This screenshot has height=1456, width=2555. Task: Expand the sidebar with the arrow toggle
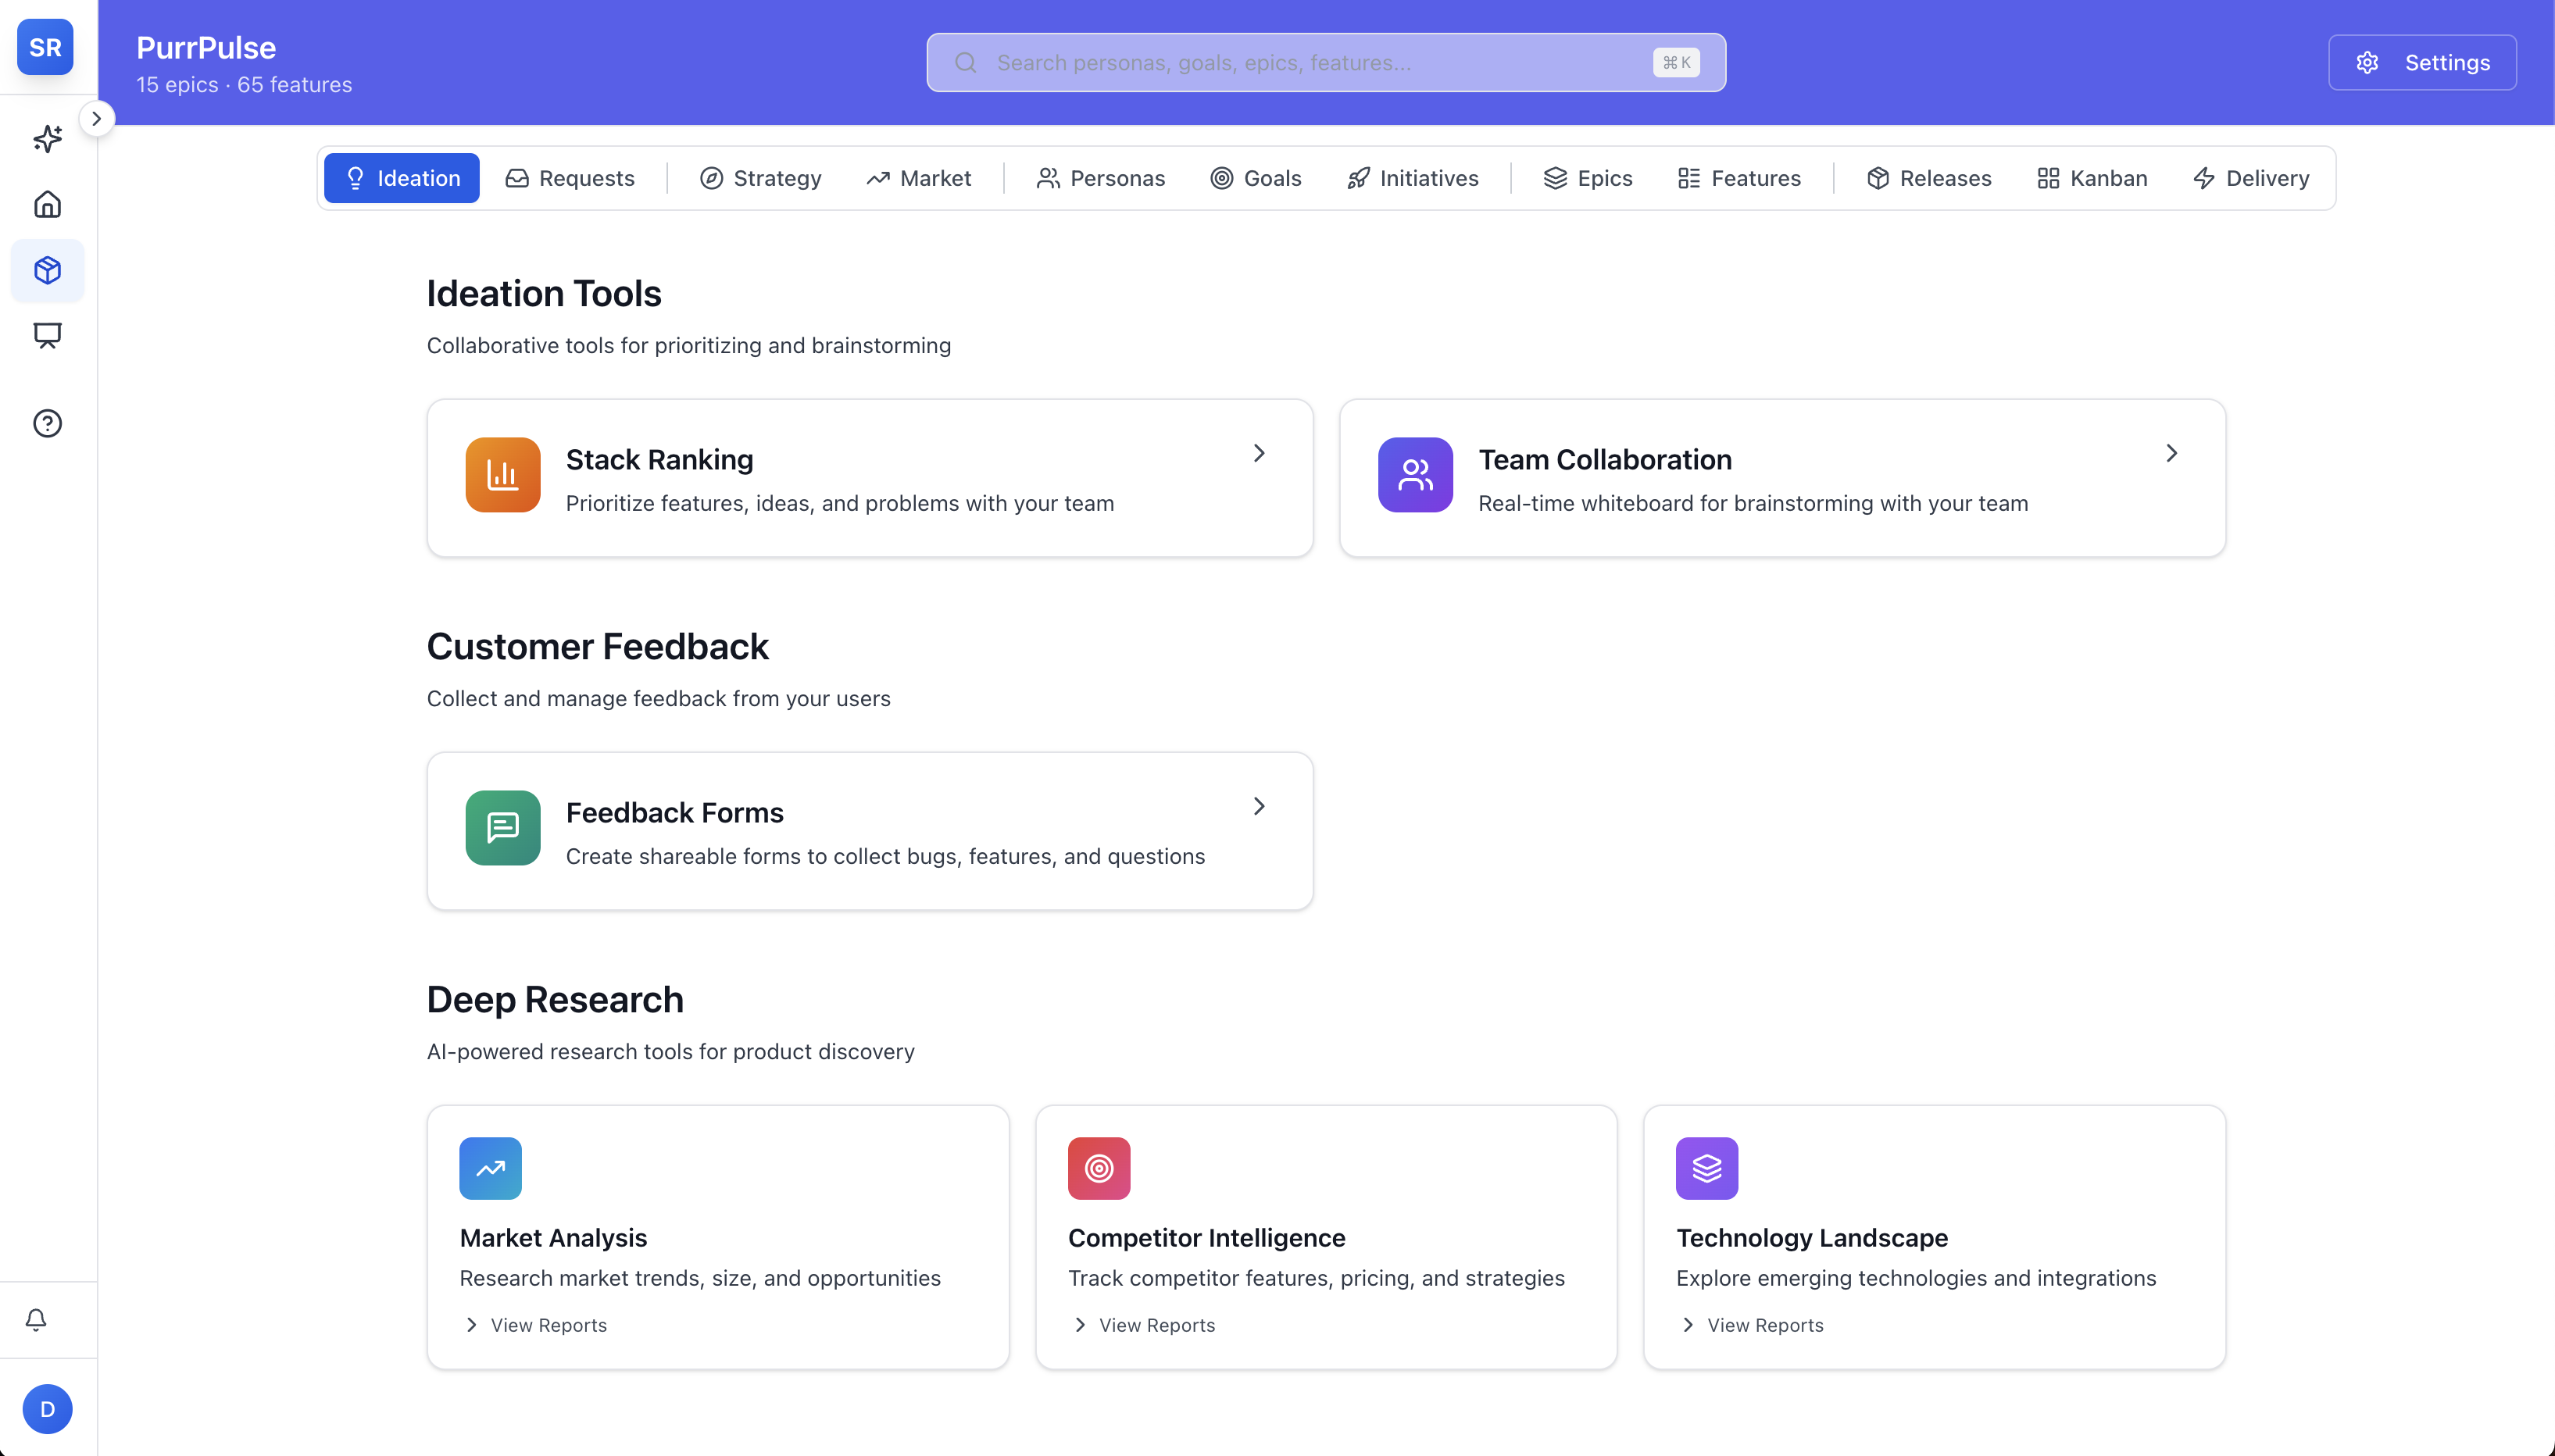(97, 118)
